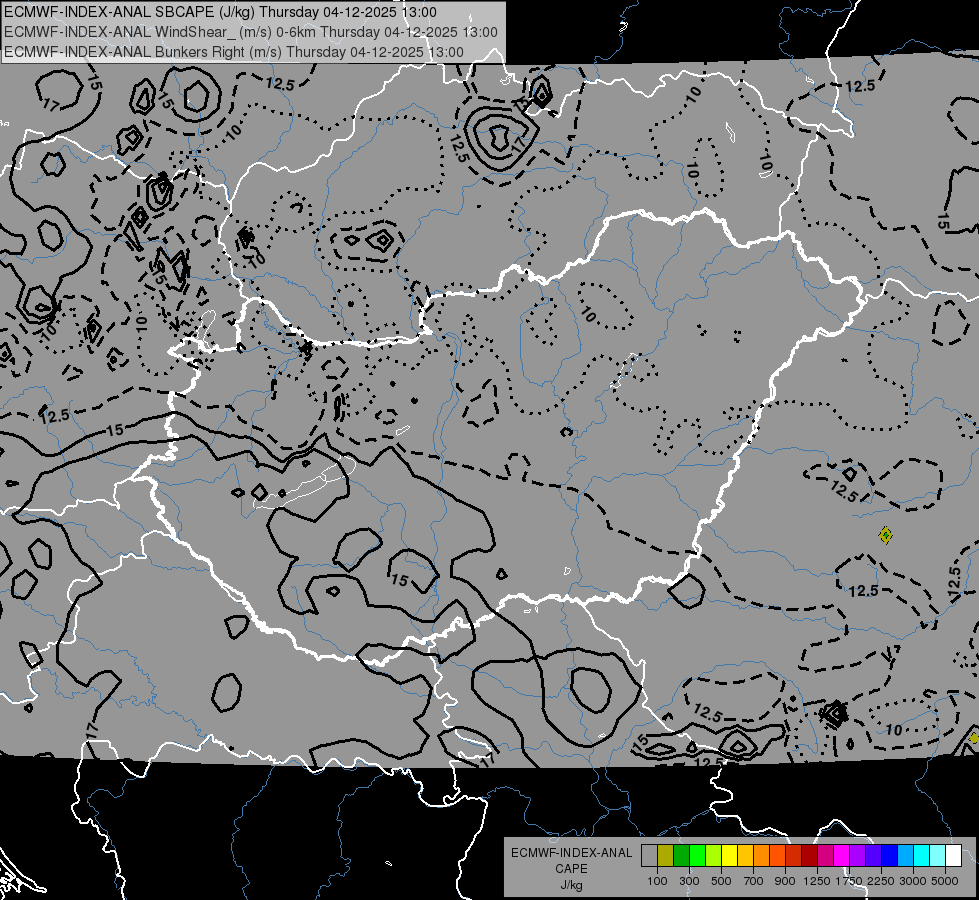Click the 300 legend tick label
The height and width of the screenshot is (900, 979).
pos(689,881)
